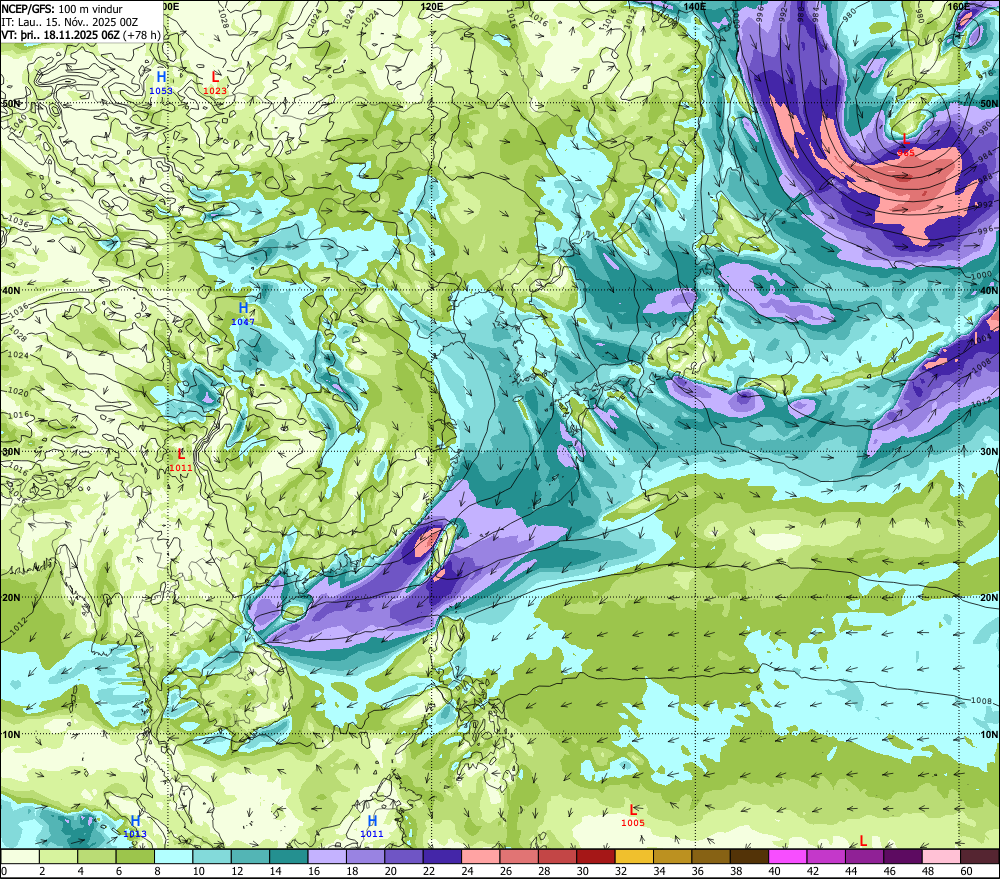
Task: Click the 140E longitude label
Action: 695,6
